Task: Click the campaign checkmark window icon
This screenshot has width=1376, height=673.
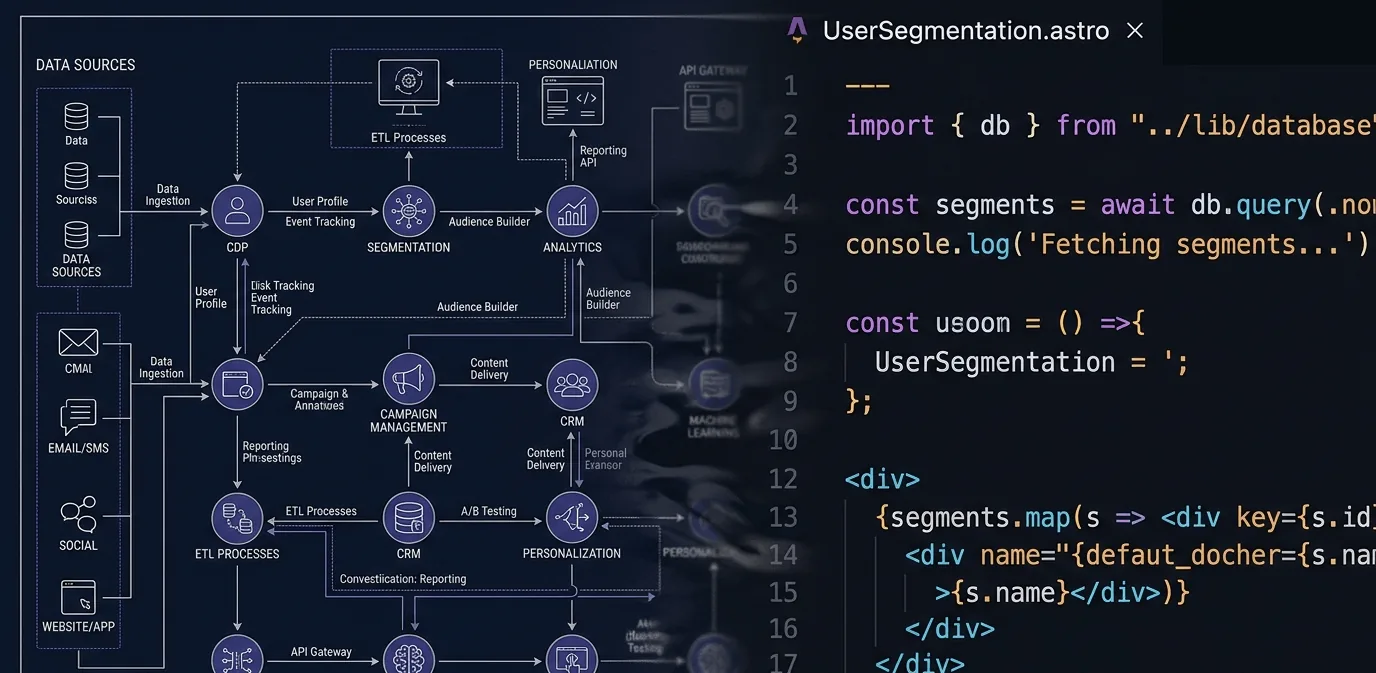Action: 238,384
